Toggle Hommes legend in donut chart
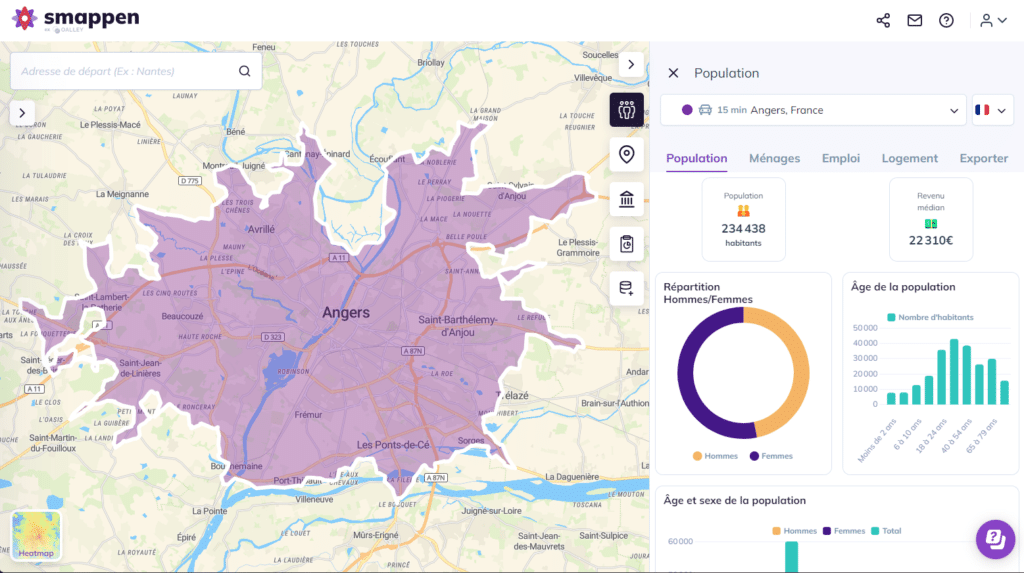This screenshot has height=573, width=1024. [x=714, y=456]
